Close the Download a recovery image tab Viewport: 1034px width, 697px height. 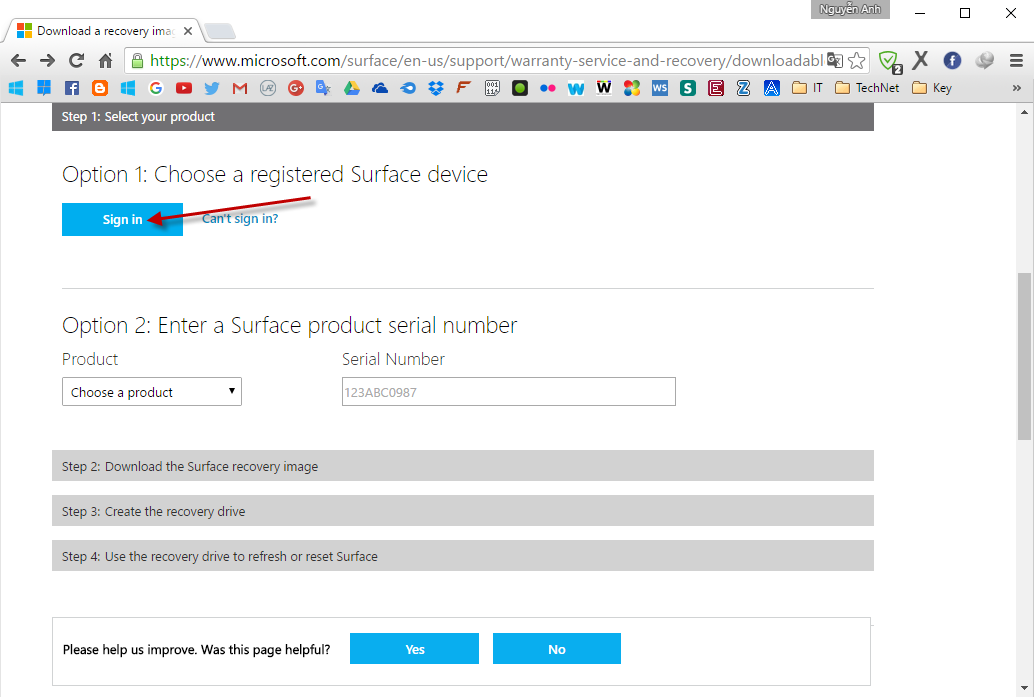click(x=188, y=31)
